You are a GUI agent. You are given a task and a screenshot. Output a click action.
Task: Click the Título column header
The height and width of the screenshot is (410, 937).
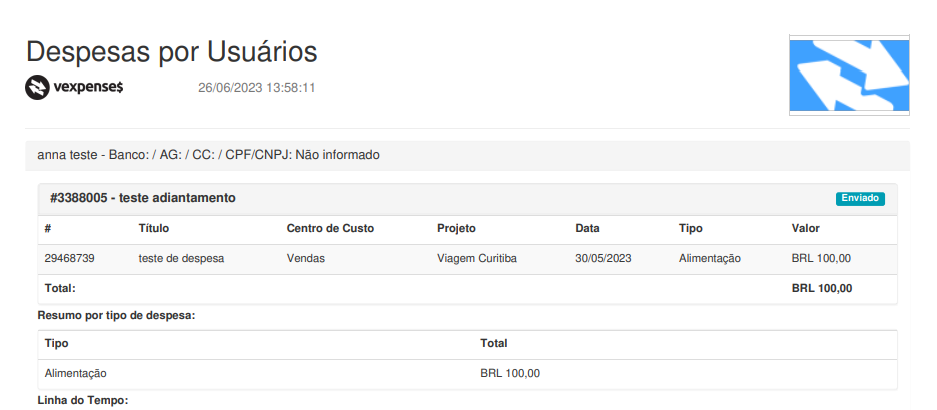(154, 228)
